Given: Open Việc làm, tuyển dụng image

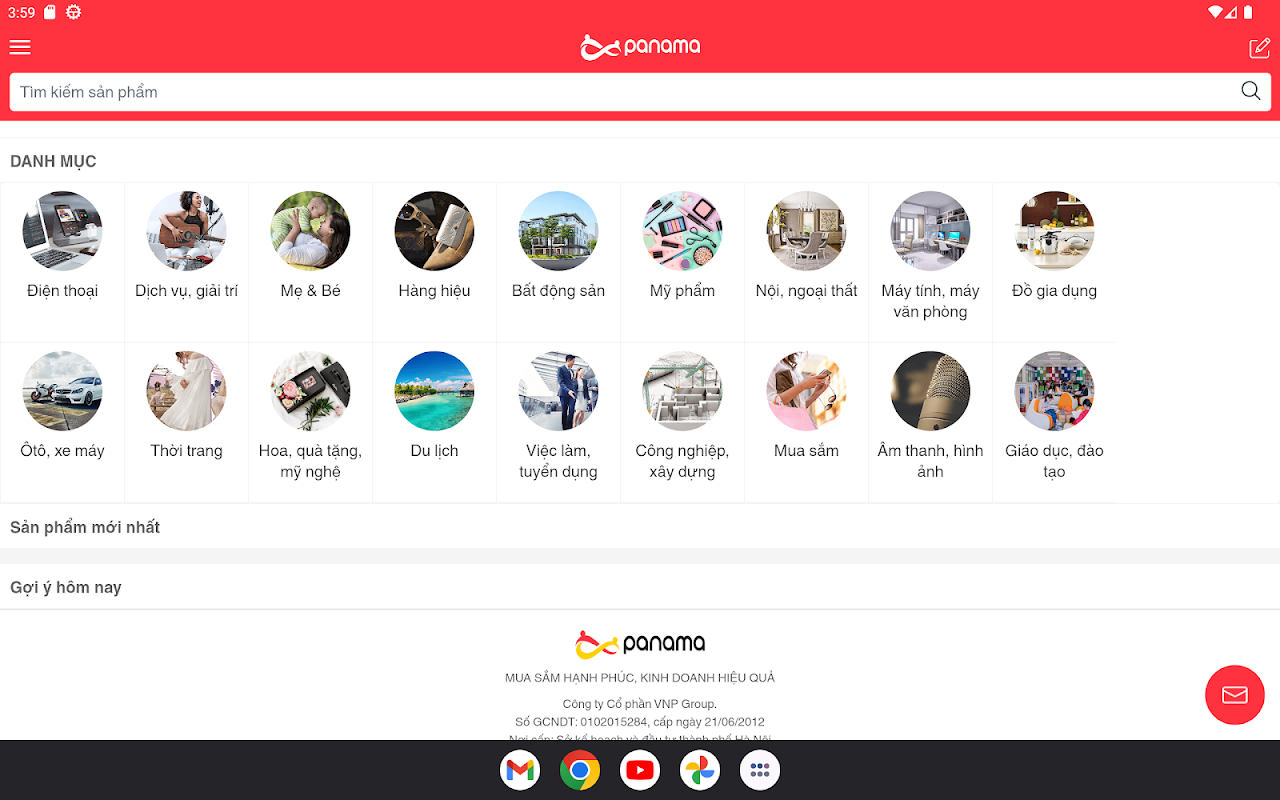Looking at the screenshot, I should pyautogui.click(x=558, y=391).
